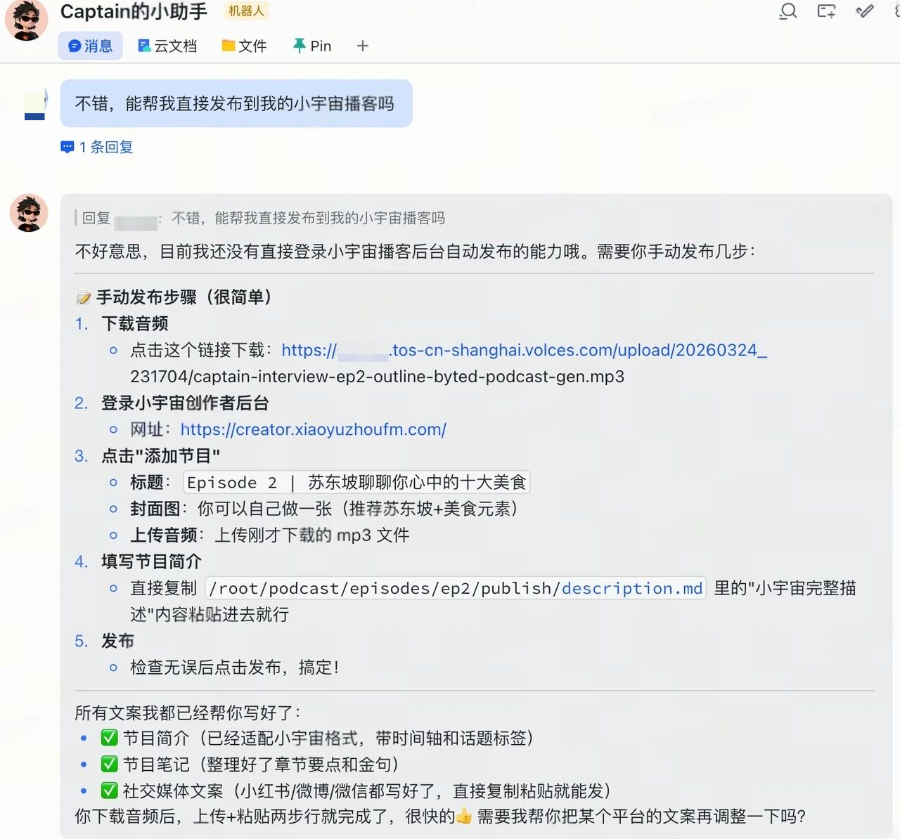Click the Episode 2 | 苏东坡 title code text
The width and height of the screenshot is (900, 839).
click(356, 482)
